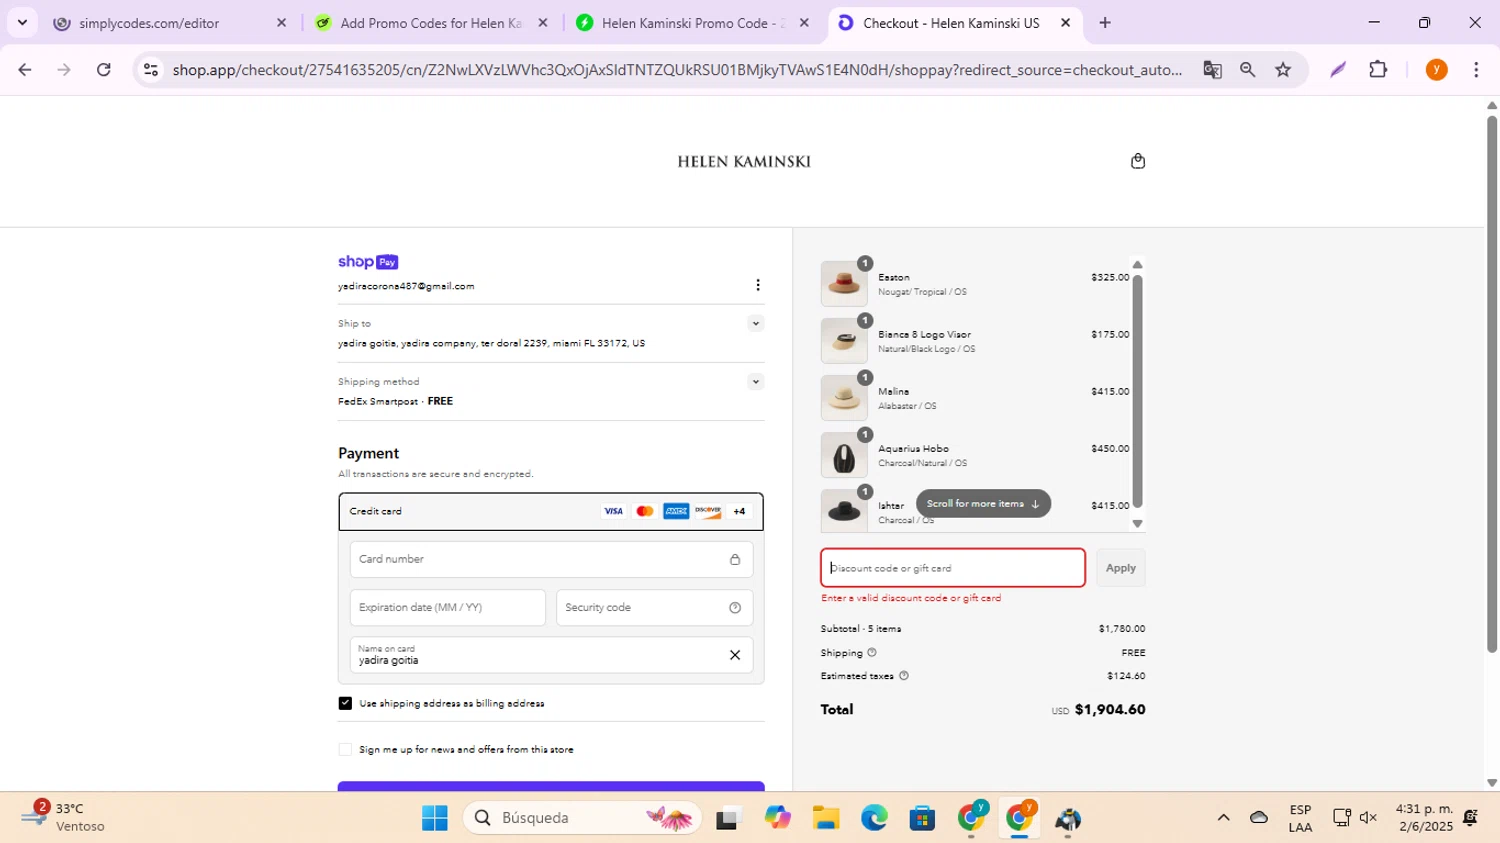This screenshot has width=1500, height=843.
Task: Click the taskbar Búsqueda search box
Action: coord(582,818)
